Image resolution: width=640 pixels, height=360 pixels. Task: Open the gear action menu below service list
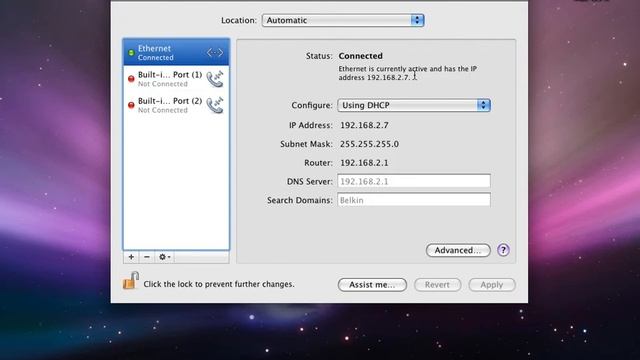point(164,257)
